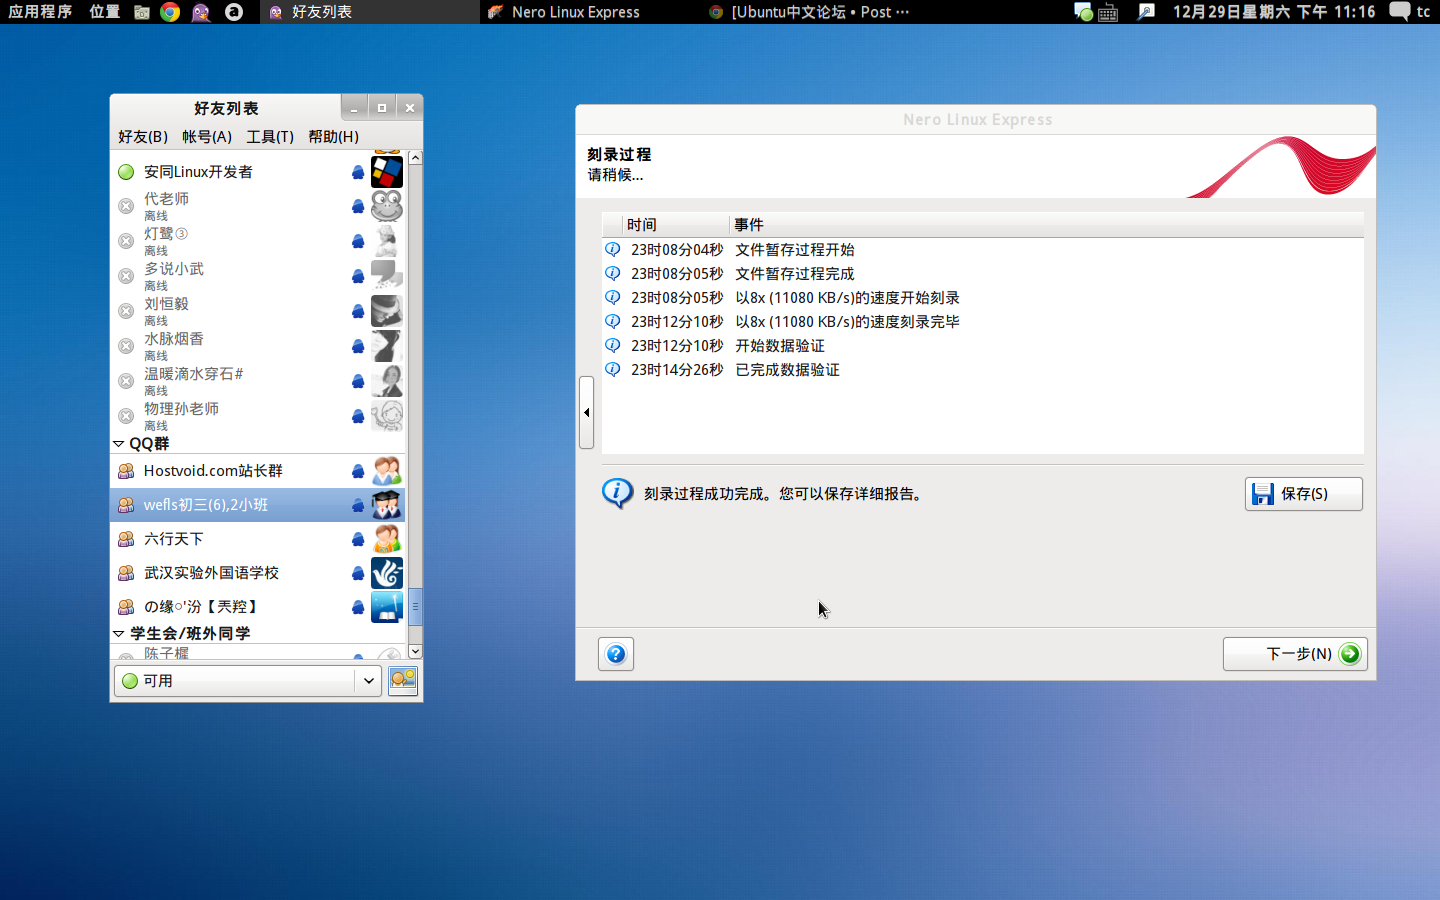
Task: Open the 应用程序 menu in top panel
Action: point(40,12)
